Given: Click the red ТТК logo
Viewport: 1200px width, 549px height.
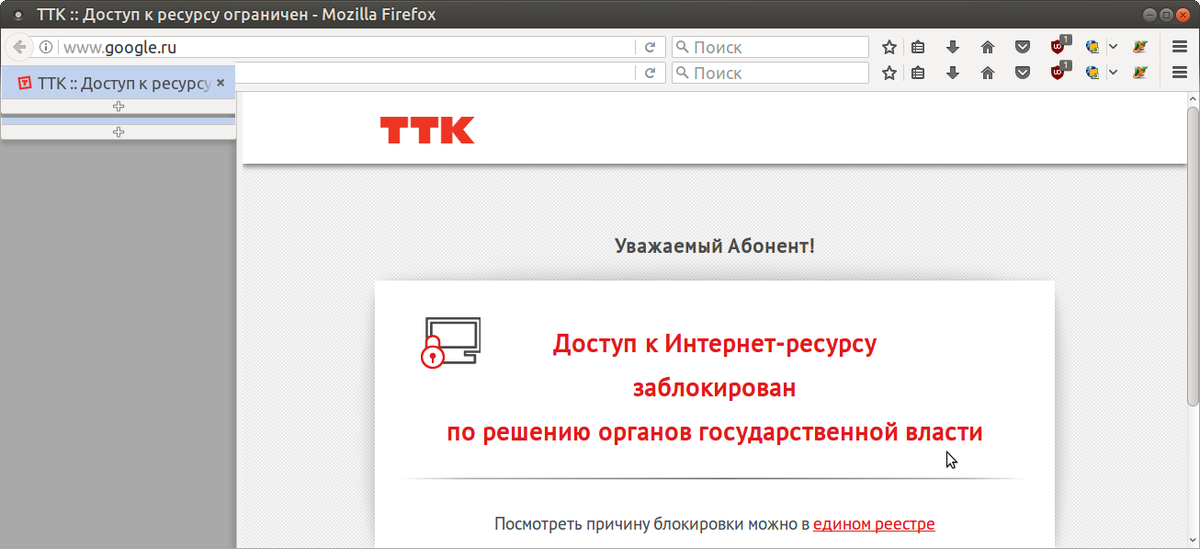Looking at the screenshot, I should click(x=427, y=130).
